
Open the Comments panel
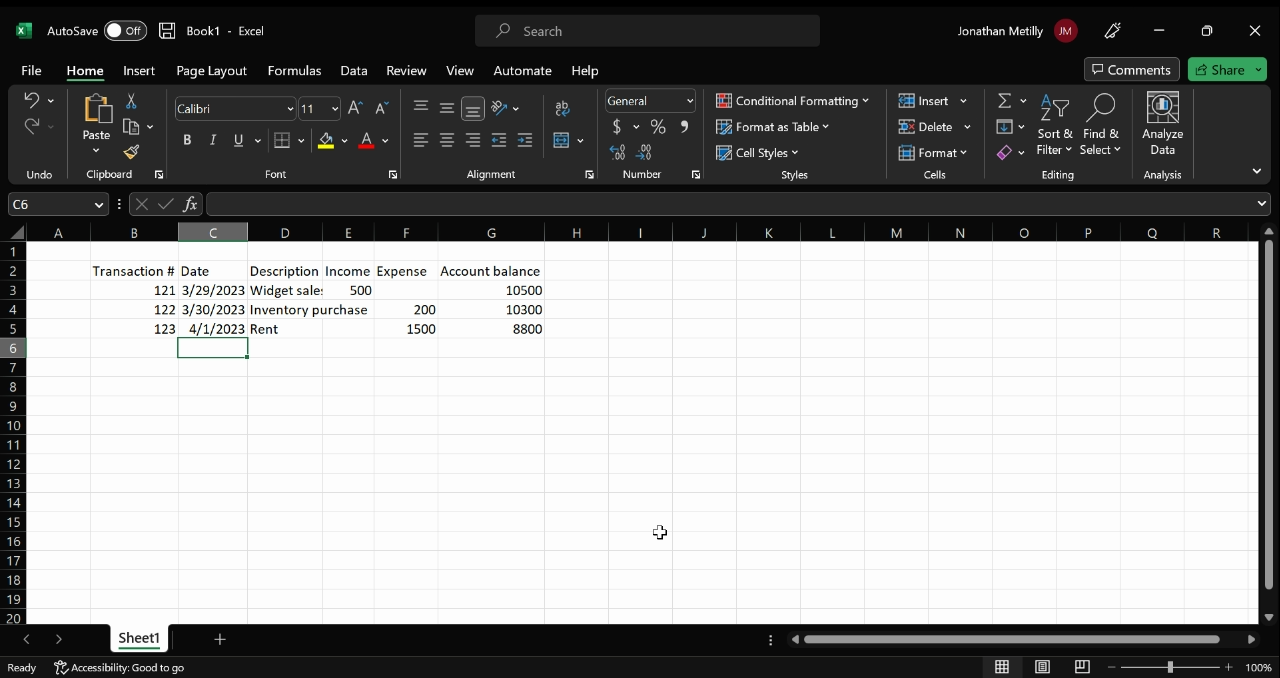coord(1131,69)
